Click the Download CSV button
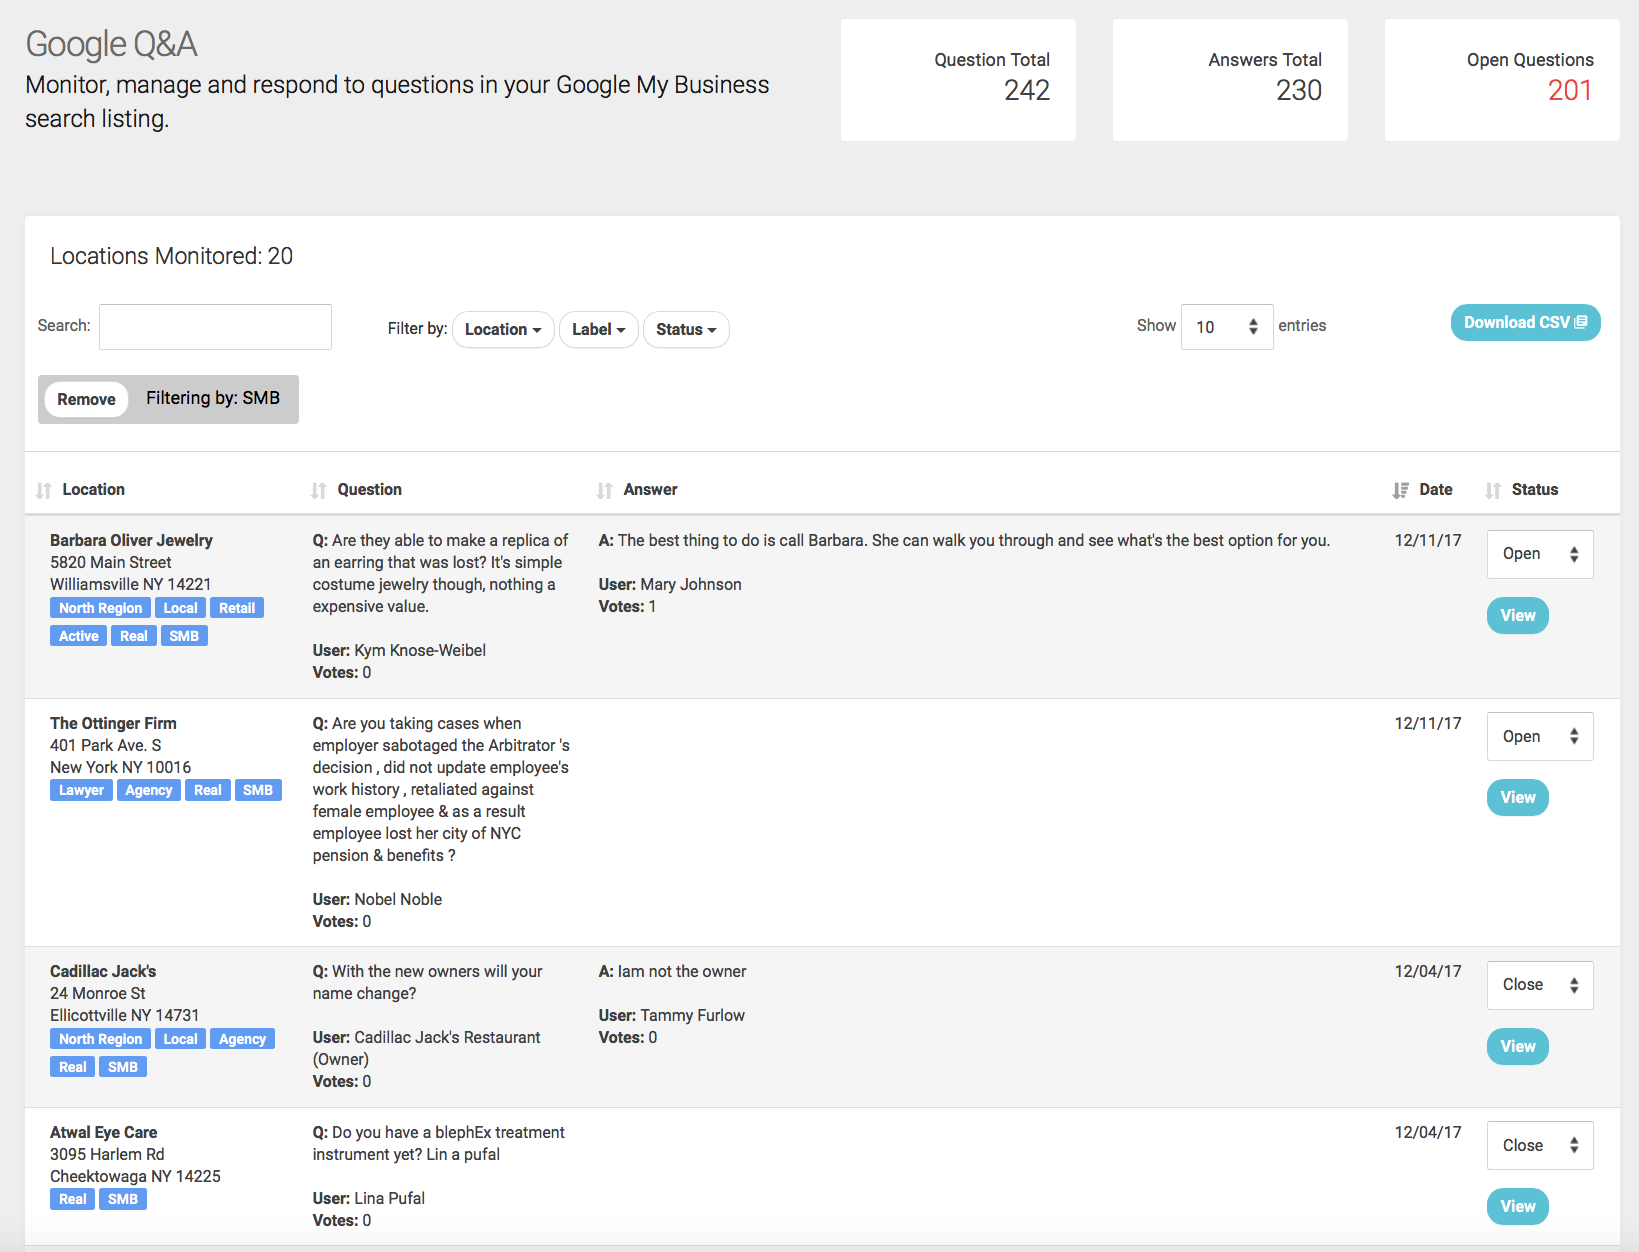The height and width of the screenshot is (1252, 1639). click(x=1525, y=322)
